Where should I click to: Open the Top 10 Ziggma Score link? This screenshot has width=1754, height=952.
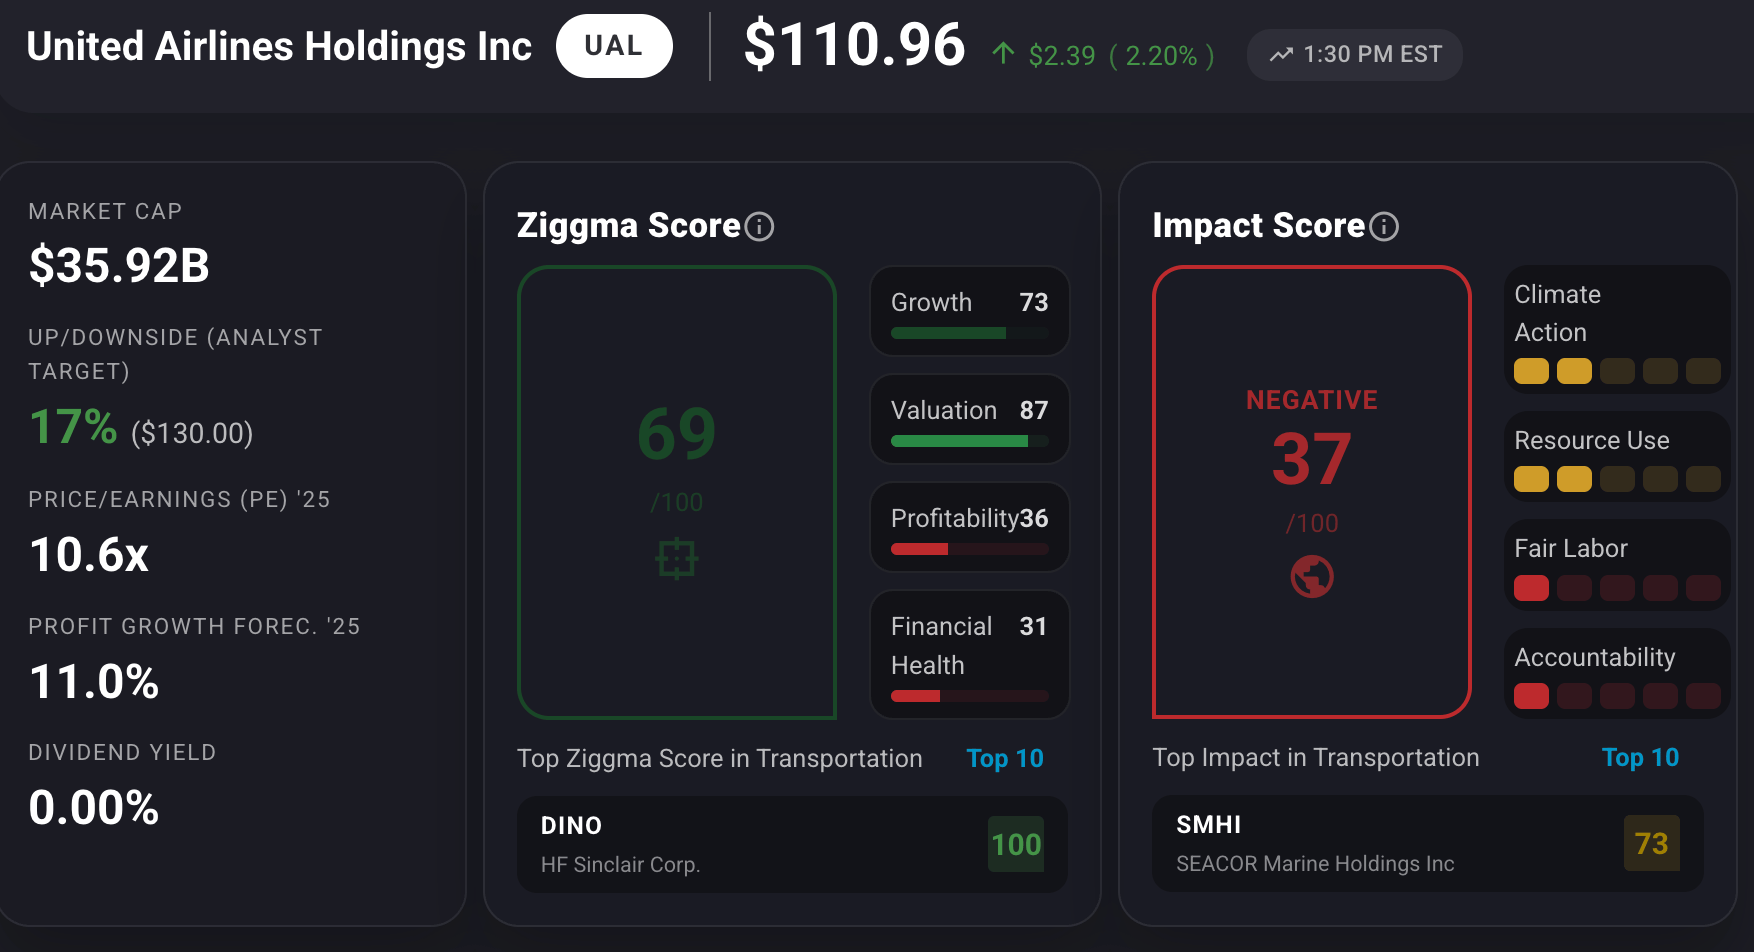tap(1005, 759)
